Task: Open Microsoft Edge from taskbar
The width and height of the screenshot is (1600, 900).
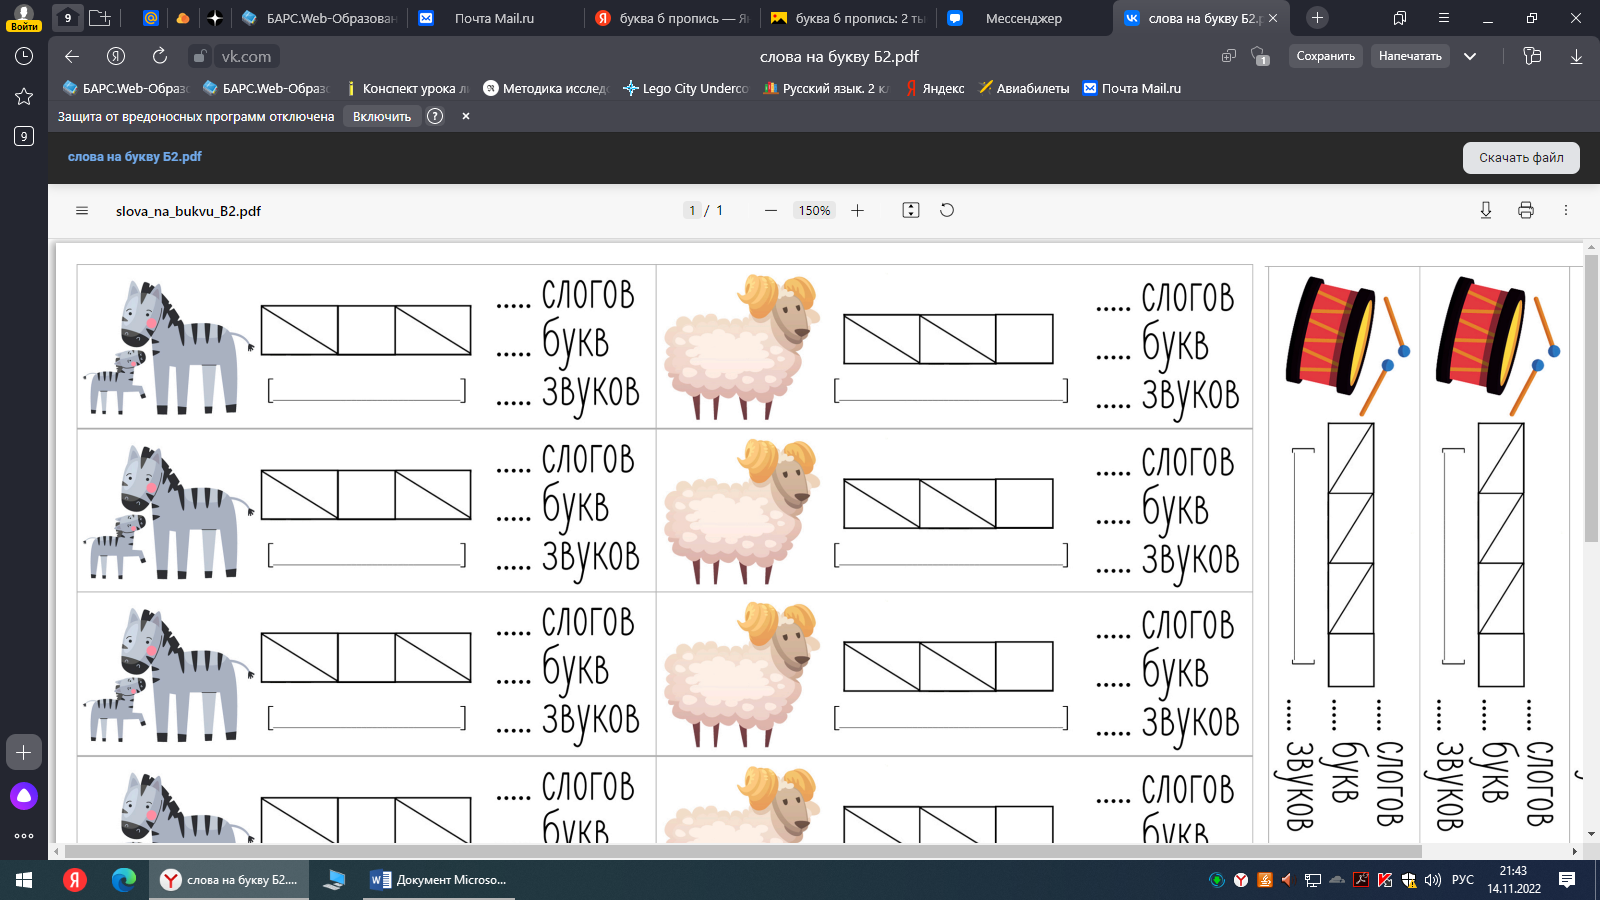Action: pos(124,880)
